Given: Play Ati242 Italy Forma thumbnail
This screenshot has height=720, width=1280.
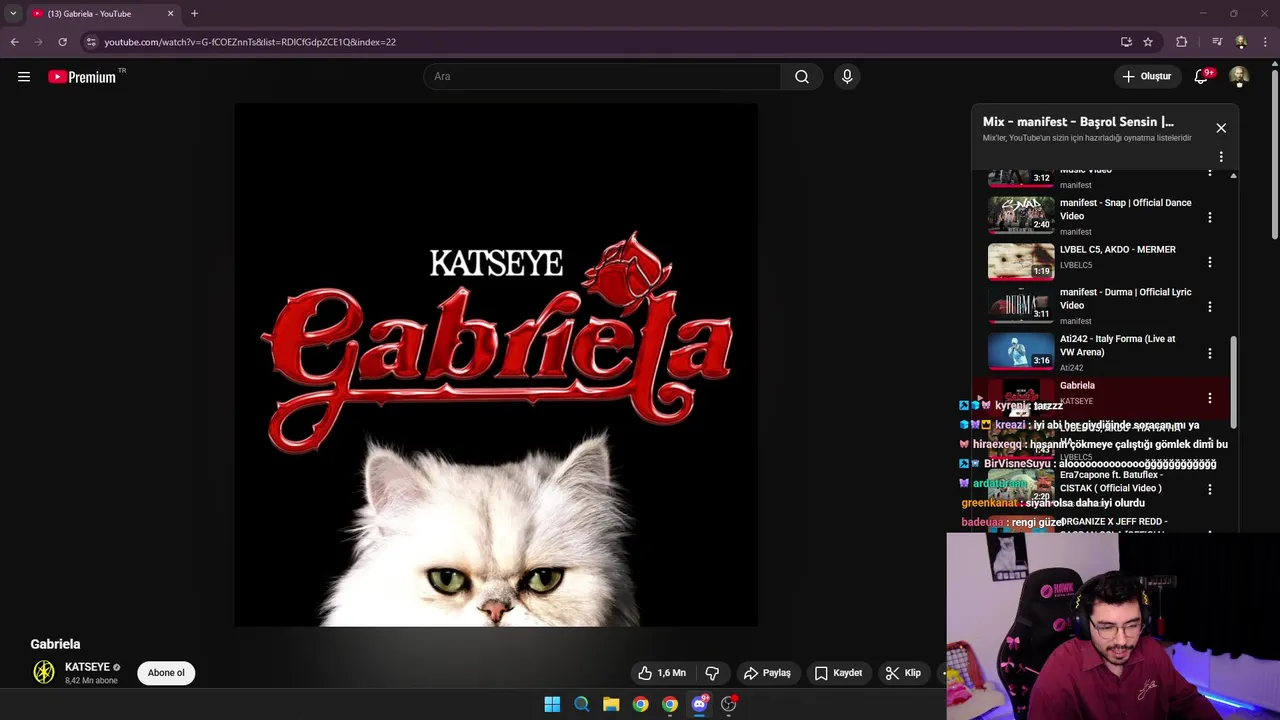Looking at the screenshot, I should tap(1021, 351).
